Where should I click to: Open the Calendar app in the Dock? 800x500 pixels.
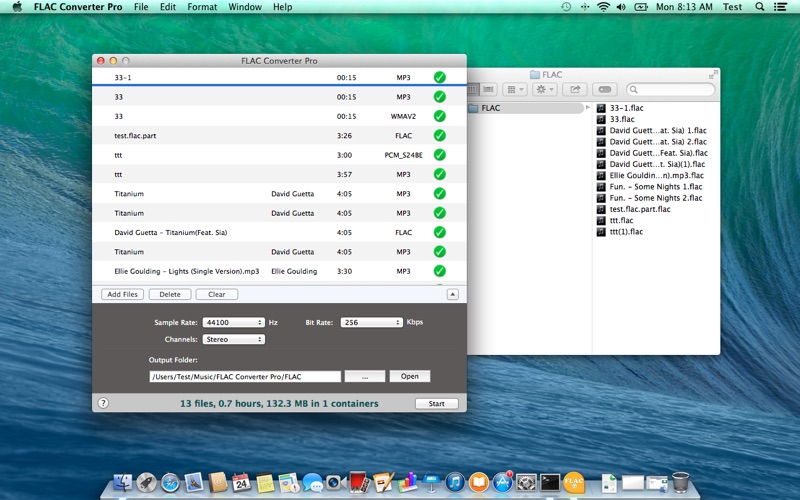click(241, 482)
